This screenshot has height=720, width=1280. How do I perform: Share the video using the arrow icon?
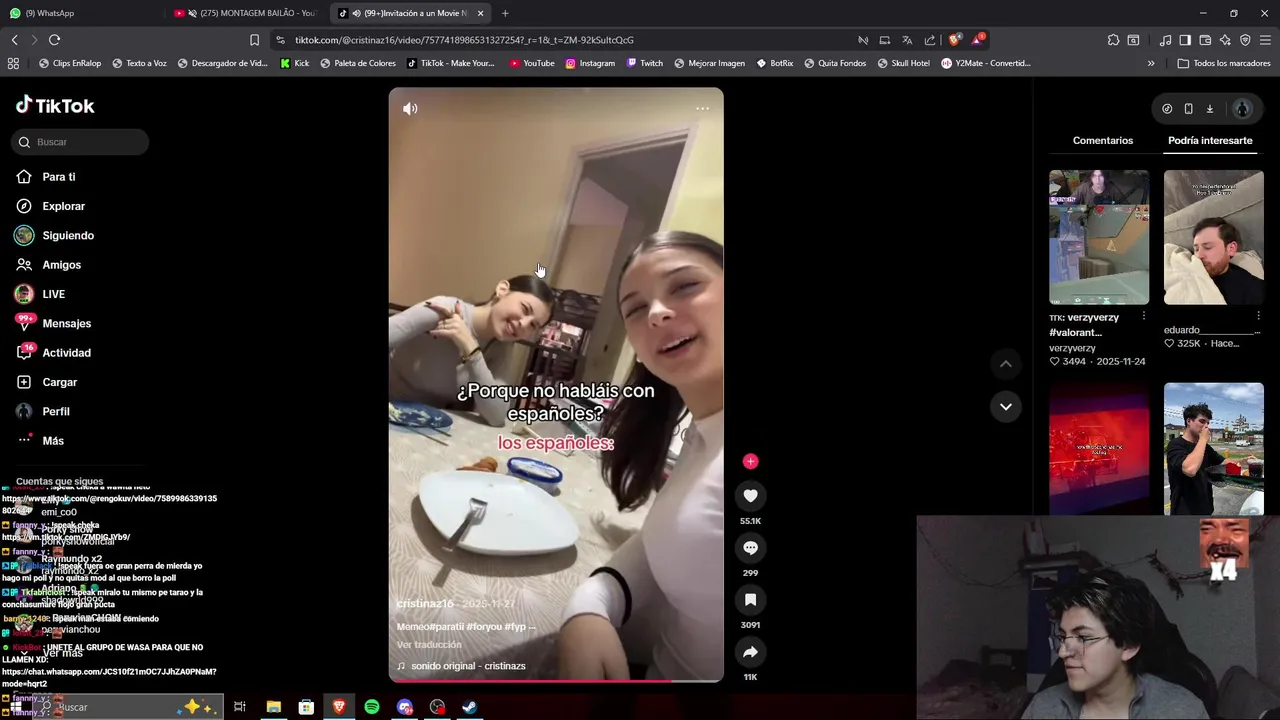[750, 652]
